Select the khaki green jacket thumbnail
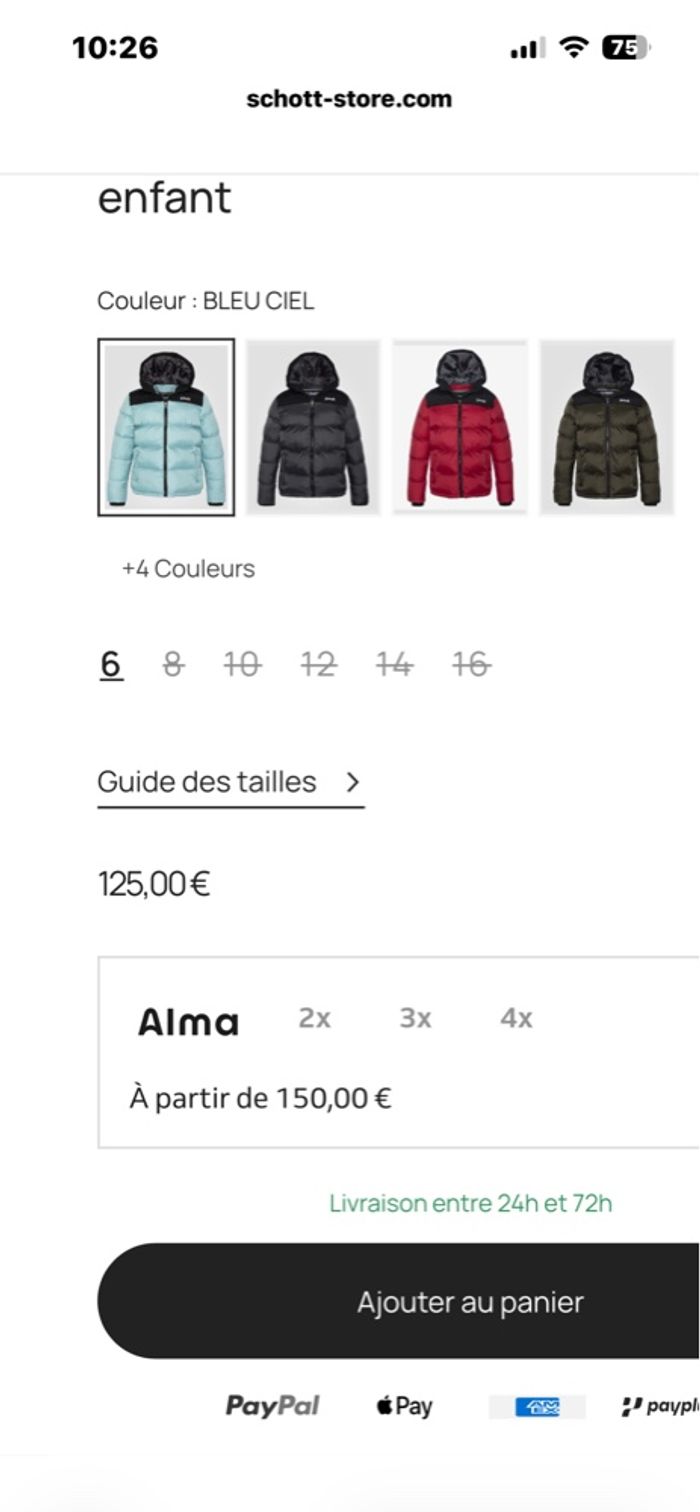Viewport: 700px width, 1512px height. point(607,427)
